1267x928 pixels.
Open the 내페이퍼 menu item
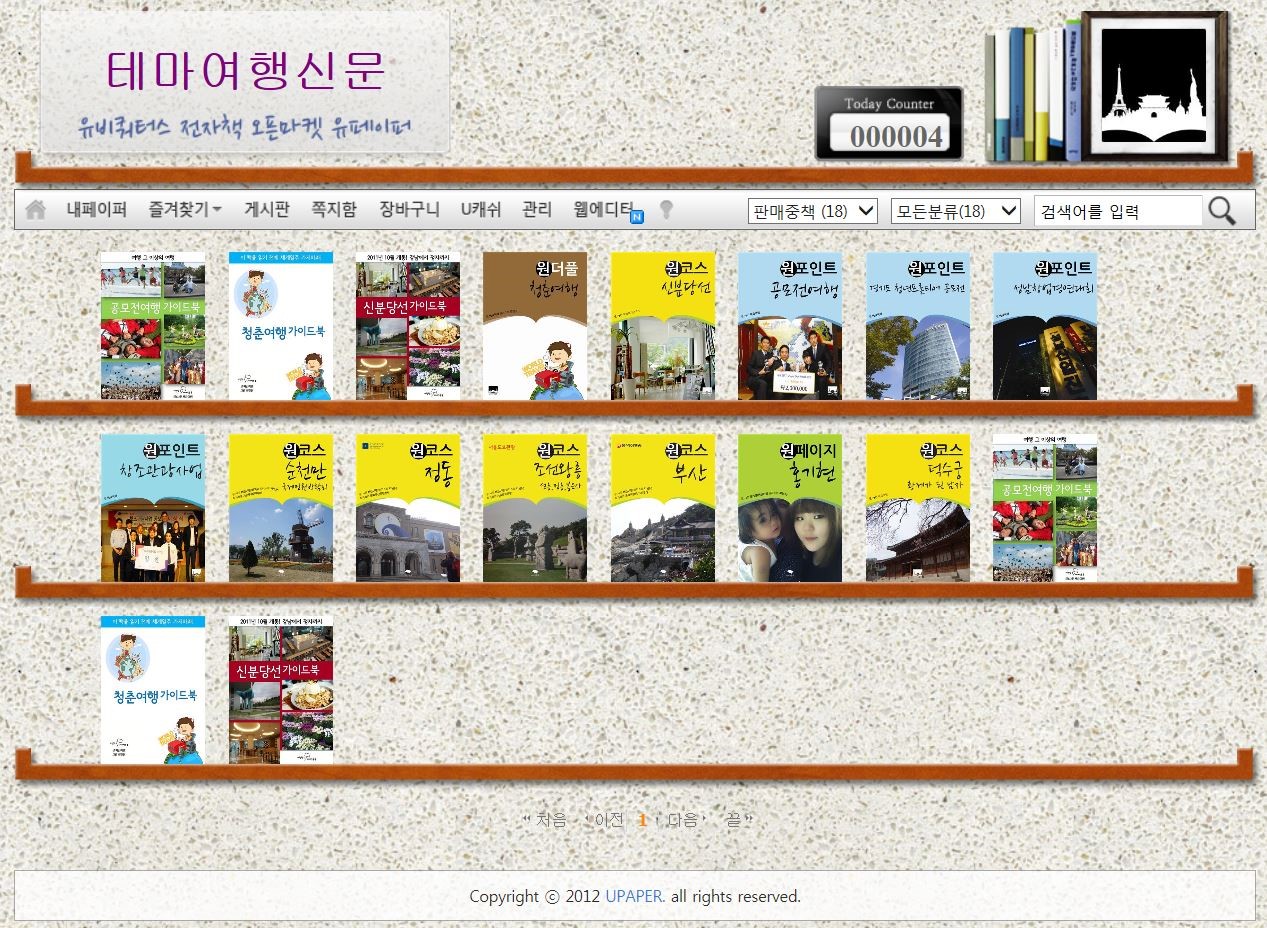97,210
